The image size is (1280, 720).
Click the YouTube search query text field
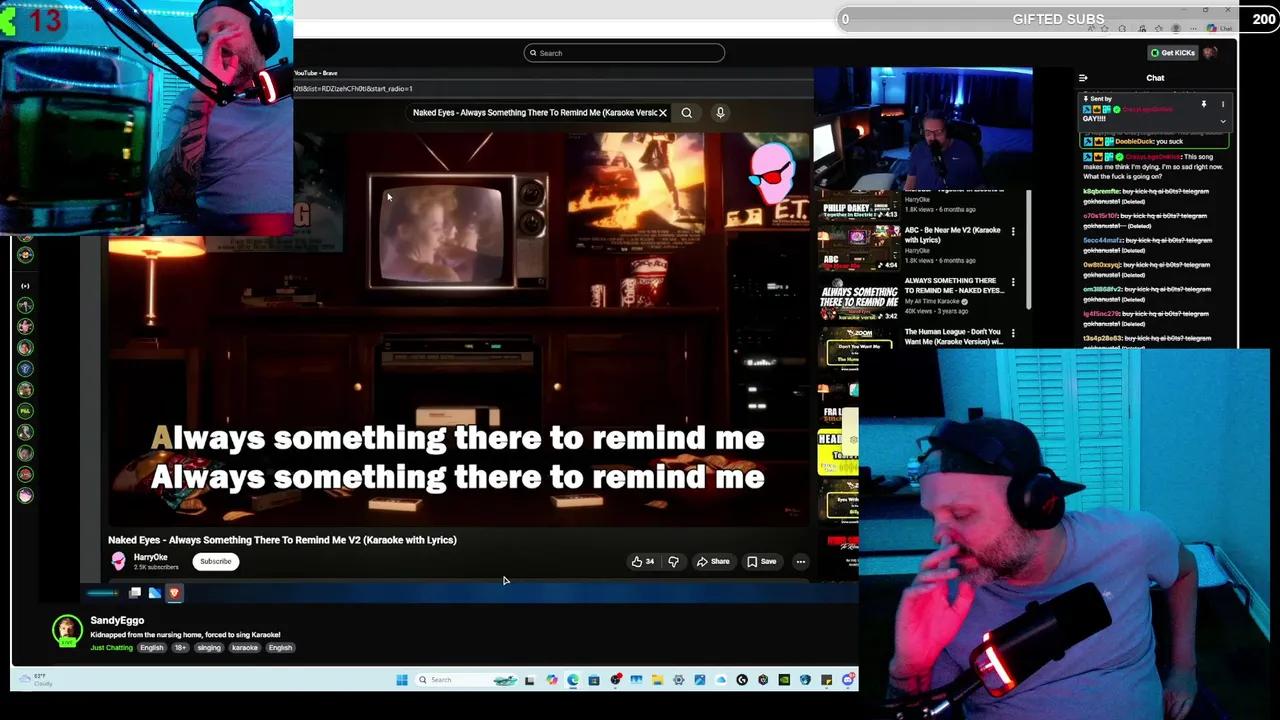coord(534,113)
